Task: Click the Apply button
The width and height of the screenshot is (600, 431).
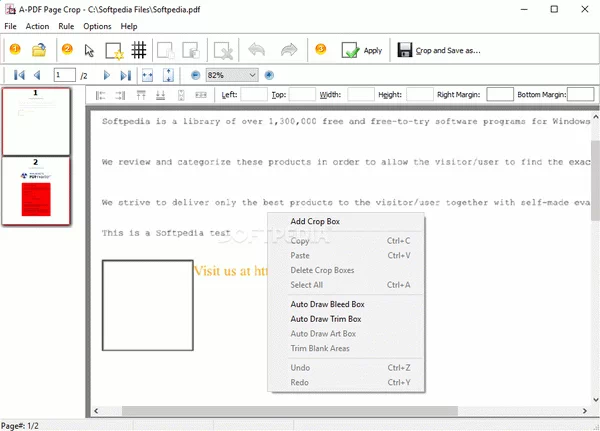Action: click(362, 50)
